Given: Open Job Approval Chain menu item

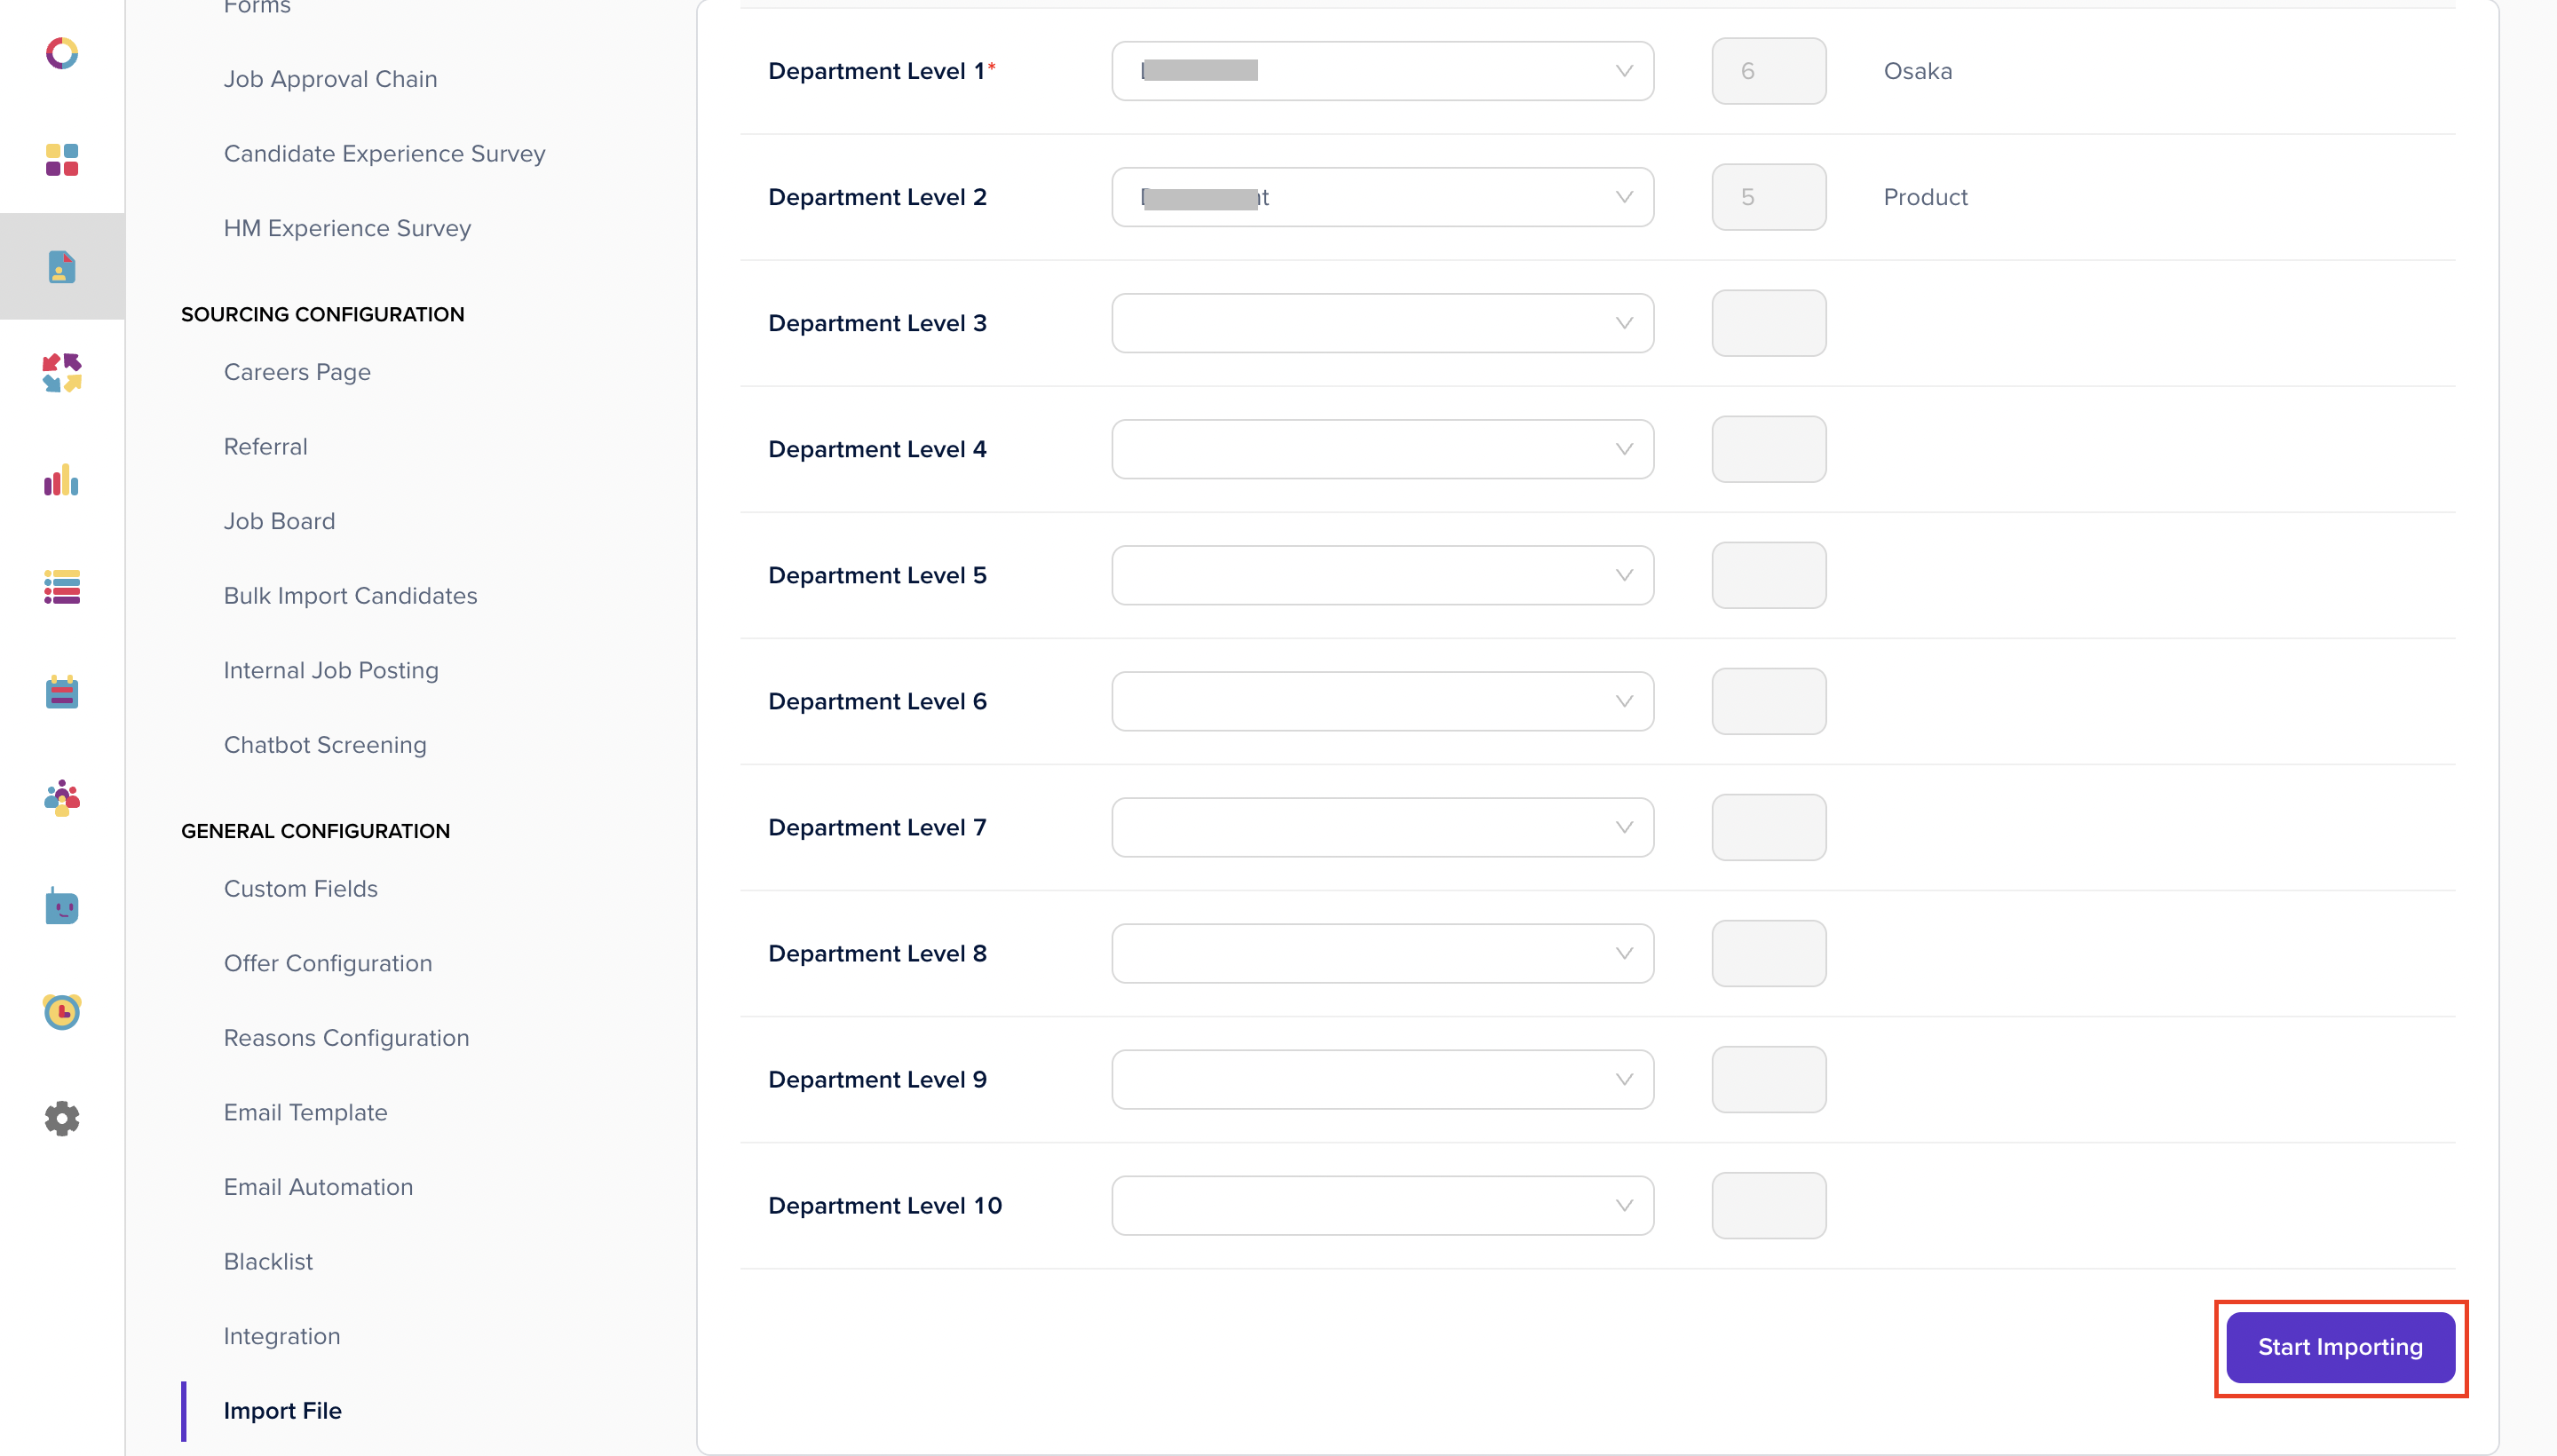Looking at the screenshot, I should tap(330, 79).
